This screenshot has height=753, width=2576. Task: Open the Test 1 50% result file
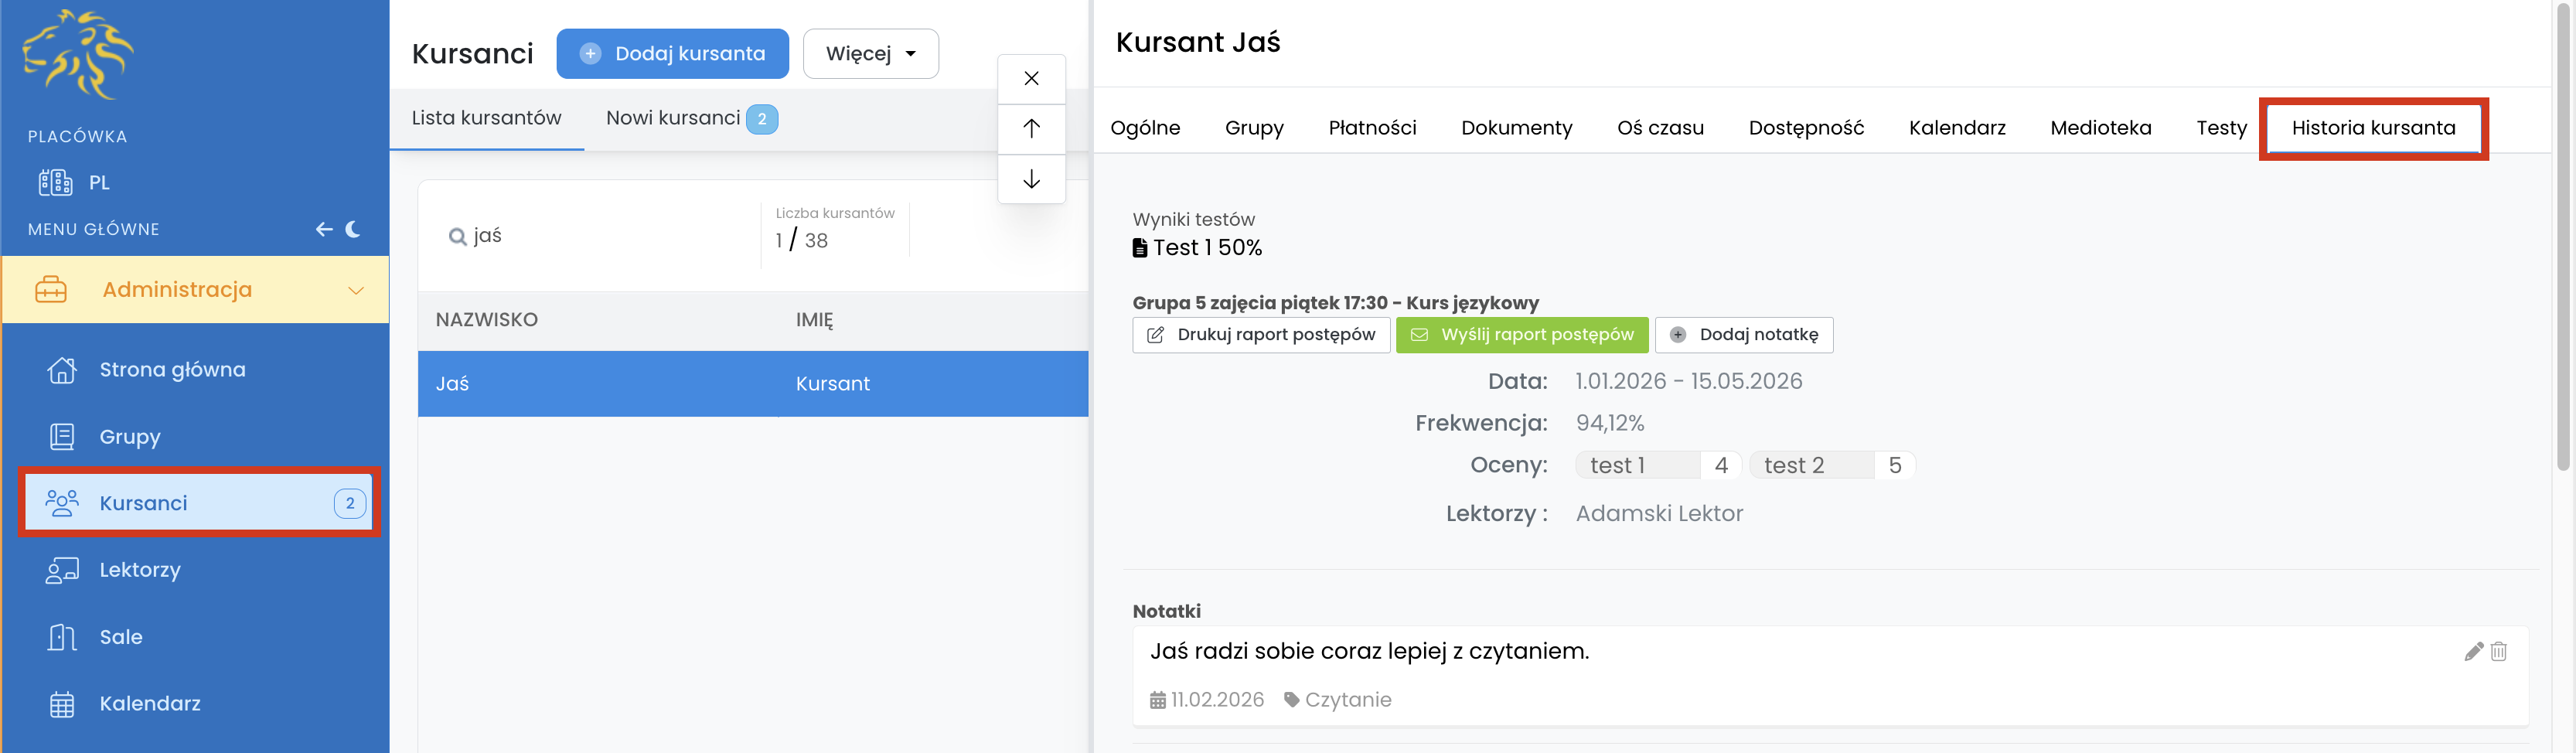[x=1197, y=248]
